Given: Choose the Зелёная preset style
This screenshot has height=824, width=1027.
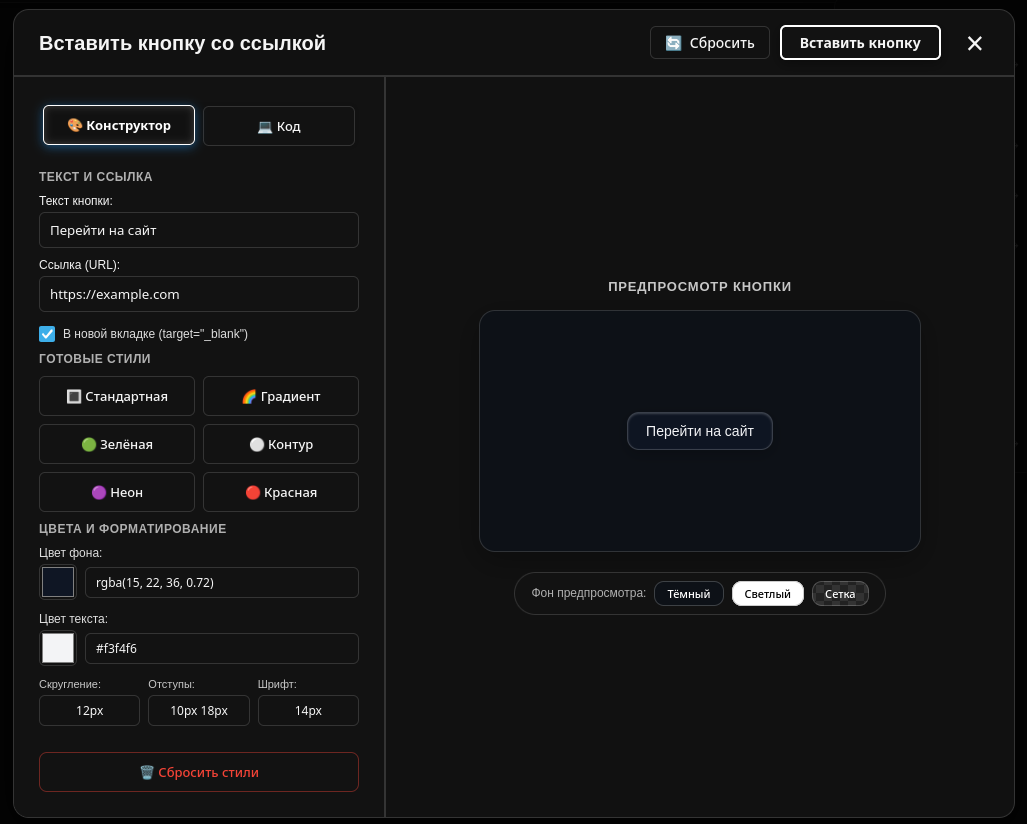Looking at the screenshot, I should [x=117, y=444].
